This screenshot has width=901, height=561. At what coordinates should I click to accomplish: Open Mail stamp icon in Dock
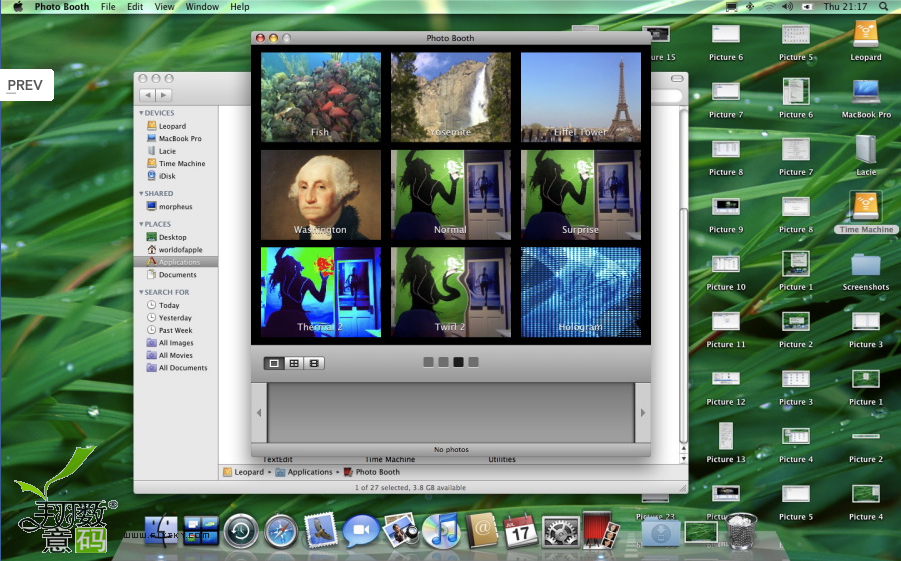pos(320,529)
